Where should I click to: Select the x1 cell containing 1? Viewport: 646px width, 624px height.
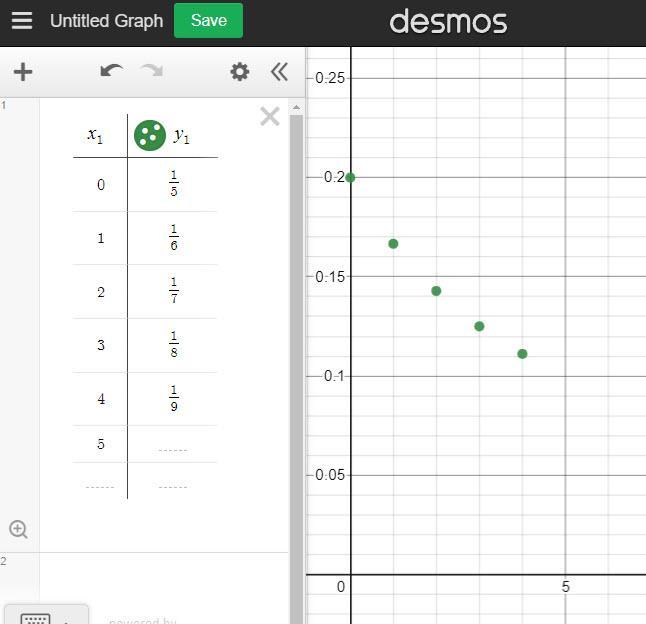pyautogui.click(x=101, y=238)
